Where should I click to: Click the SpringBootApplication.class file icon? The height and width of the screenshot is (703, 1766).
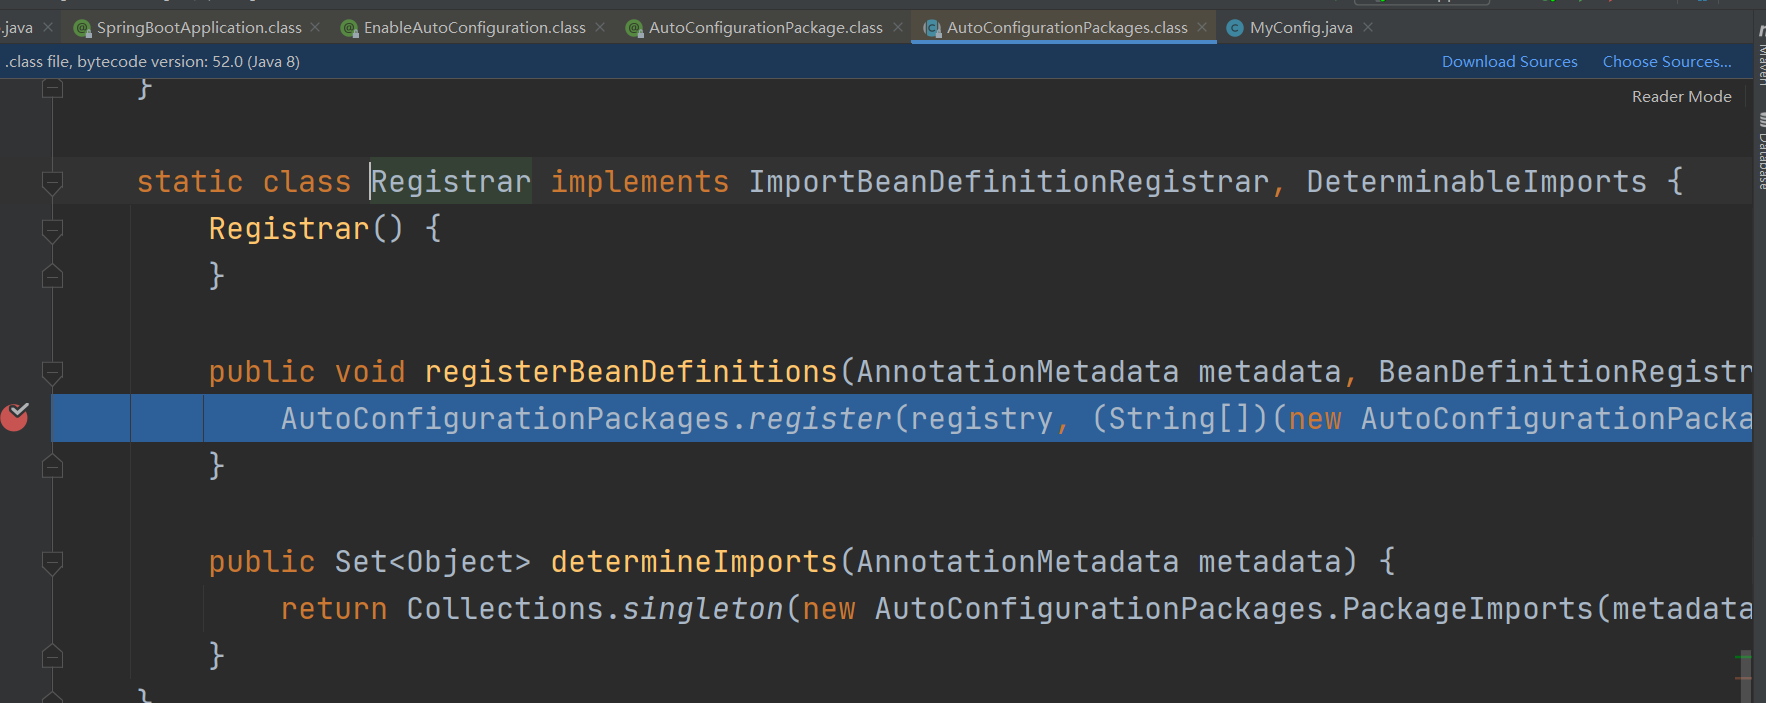[x=83, y=28]
